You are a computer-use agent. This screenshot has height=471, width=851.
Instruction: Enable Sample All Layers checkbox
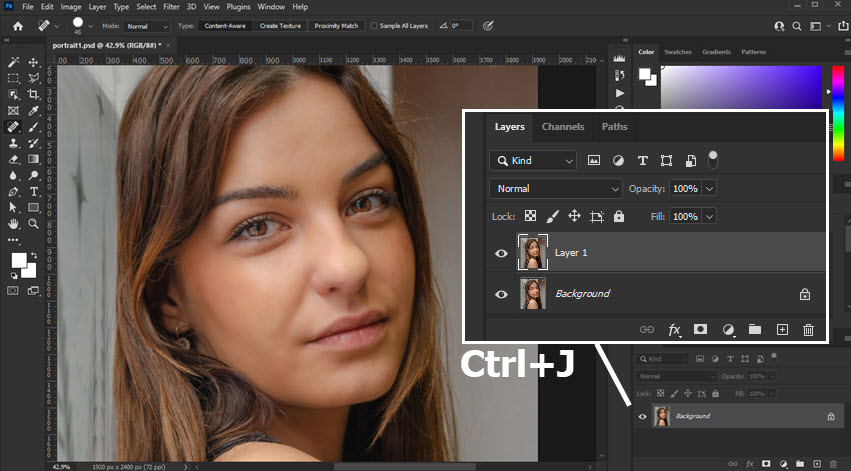(374, 26)
